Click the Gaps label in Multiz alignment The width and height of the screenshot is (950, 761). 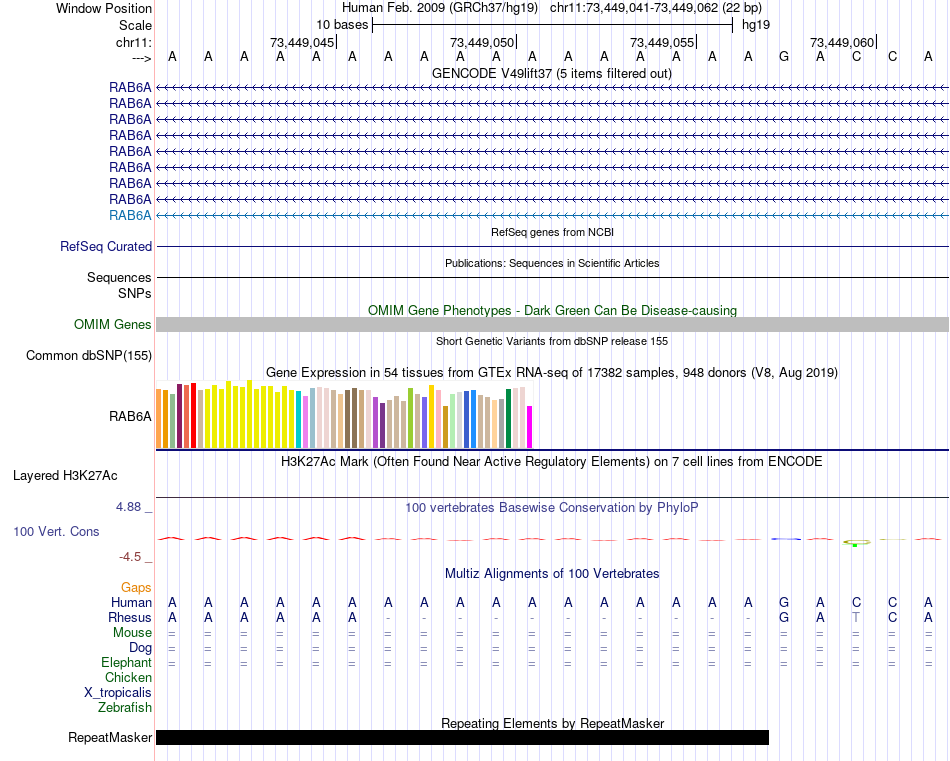click(x=136, y=587)
